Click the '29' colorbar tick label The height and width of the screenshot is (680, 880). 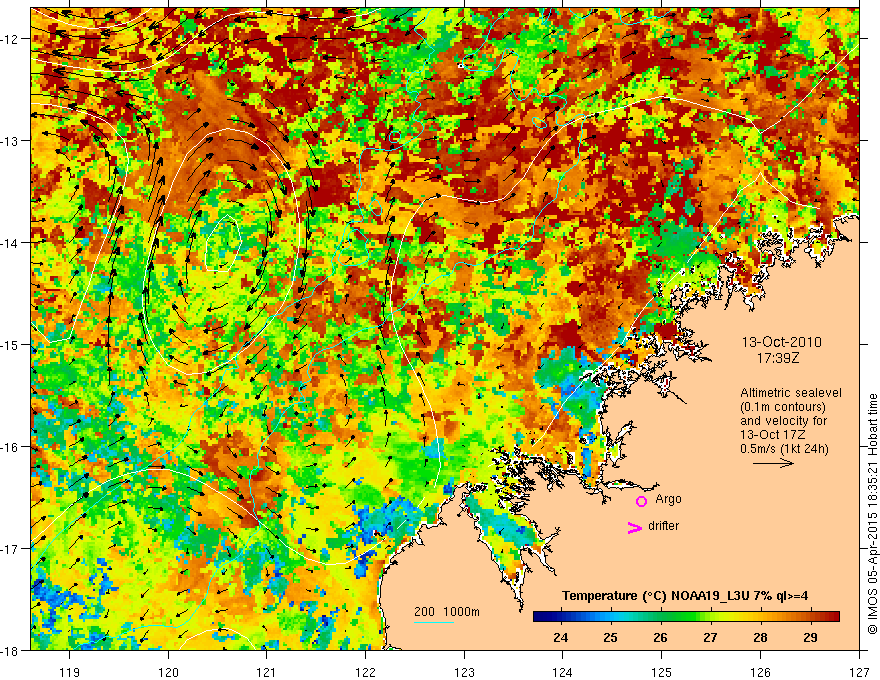tap(810, 637)
